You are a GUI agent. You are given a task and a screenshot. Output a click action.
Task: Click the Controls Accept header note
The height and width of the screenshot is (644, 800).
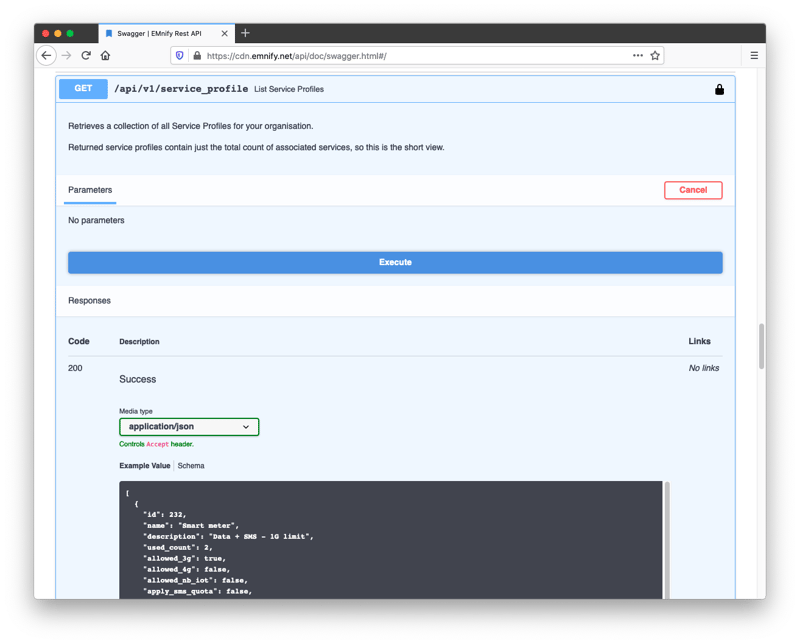(156, 444)
